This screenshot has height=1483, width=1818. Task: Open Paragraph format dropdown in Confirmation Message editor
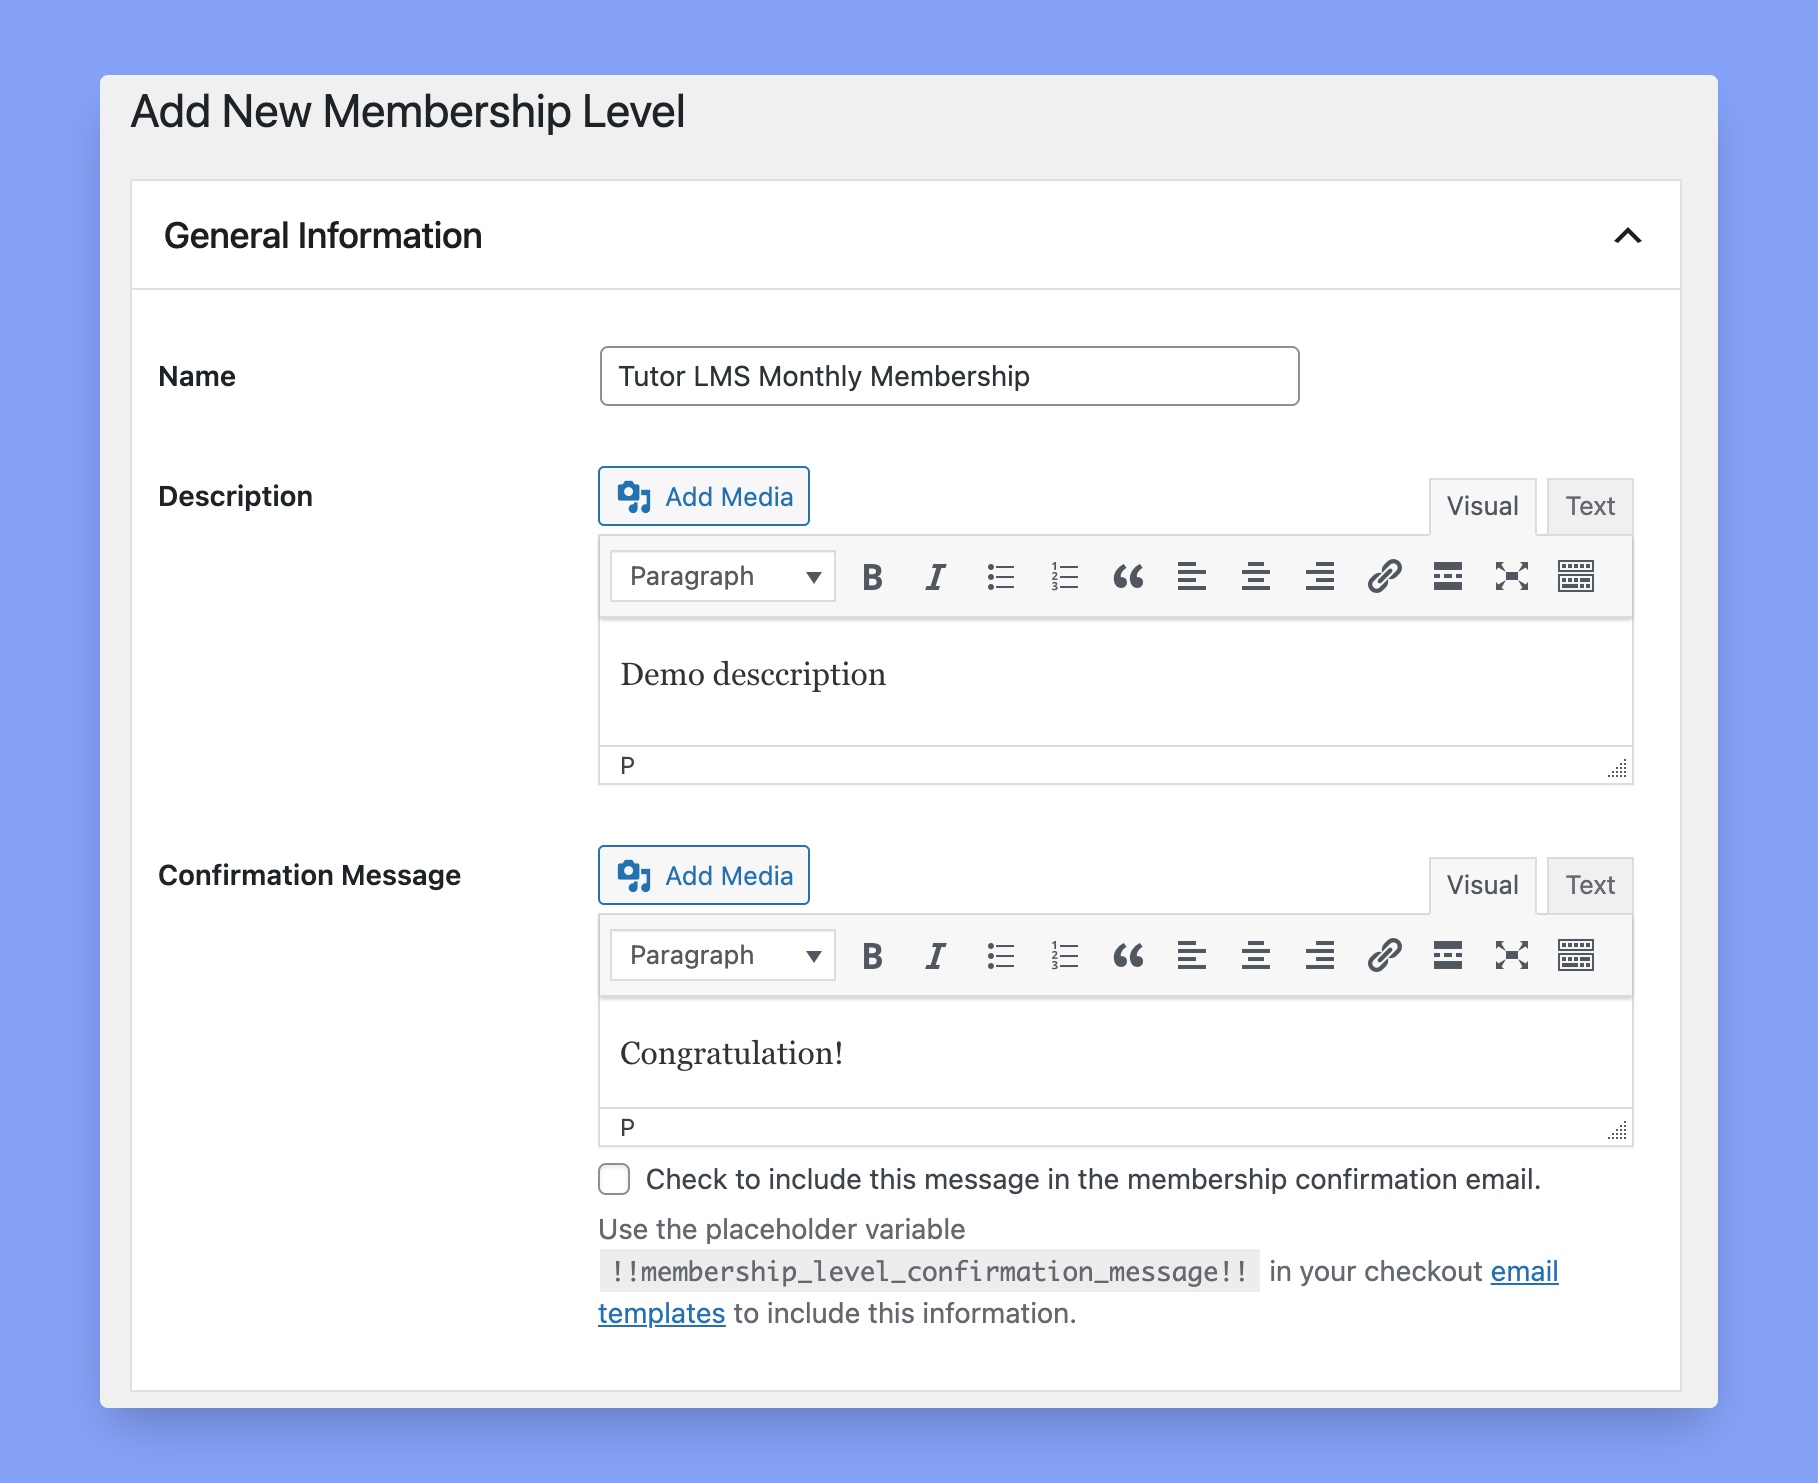pos(723,956)
